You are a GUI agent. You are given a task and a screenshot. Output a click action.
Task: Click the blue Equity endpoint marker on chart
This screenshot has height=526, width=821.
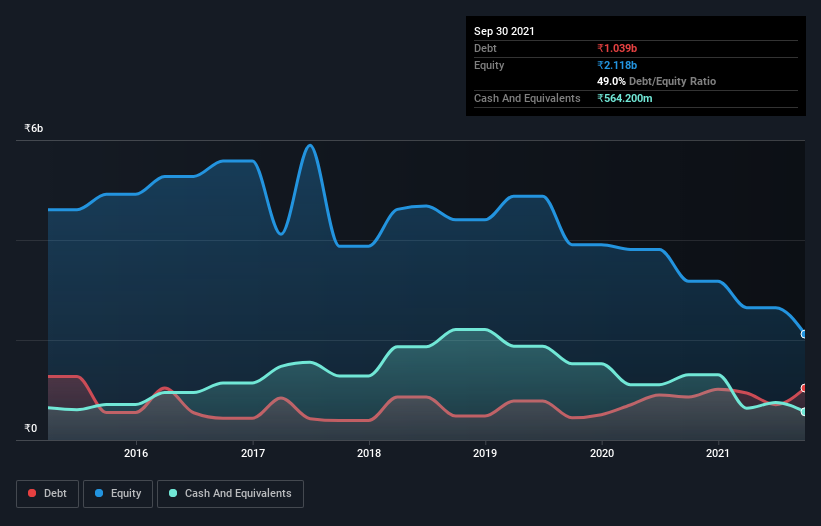click(x=803, y=334)
